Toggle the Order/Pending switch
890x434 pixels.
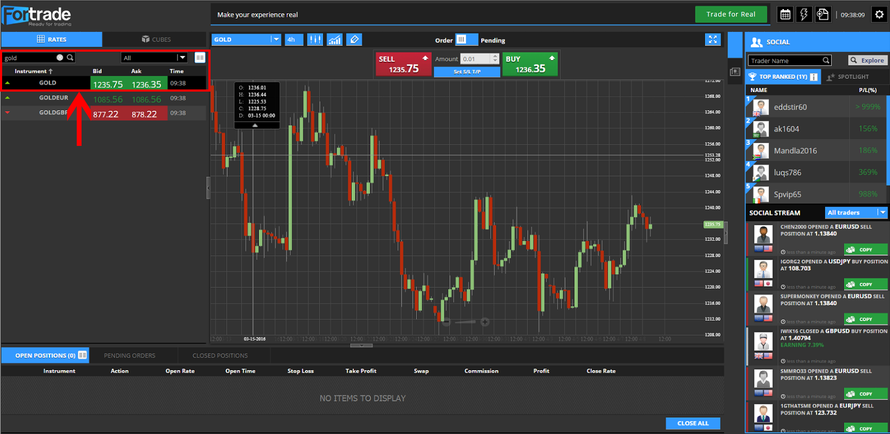coord(461,40)
